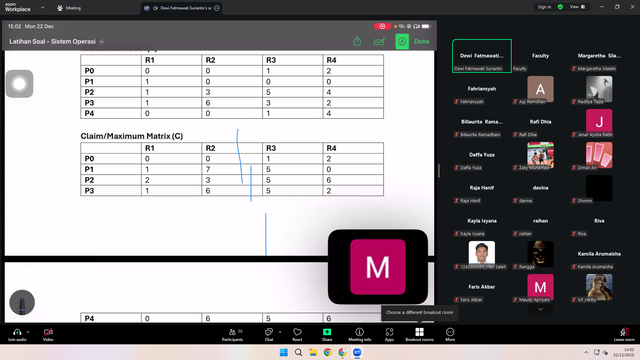Screen dimensions: 640x360
Task: Click the Choose a different breakout room tooltip
Action: coord(419,312)
